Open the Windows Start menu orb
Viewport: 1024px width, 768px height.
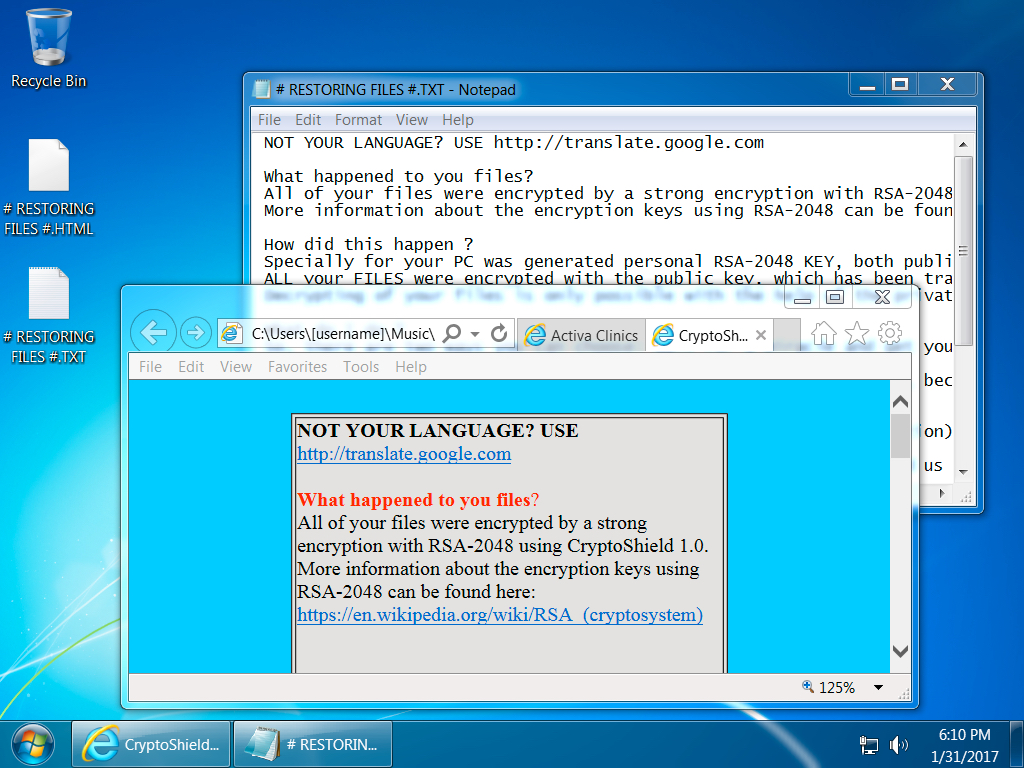(x=33, y=744)
